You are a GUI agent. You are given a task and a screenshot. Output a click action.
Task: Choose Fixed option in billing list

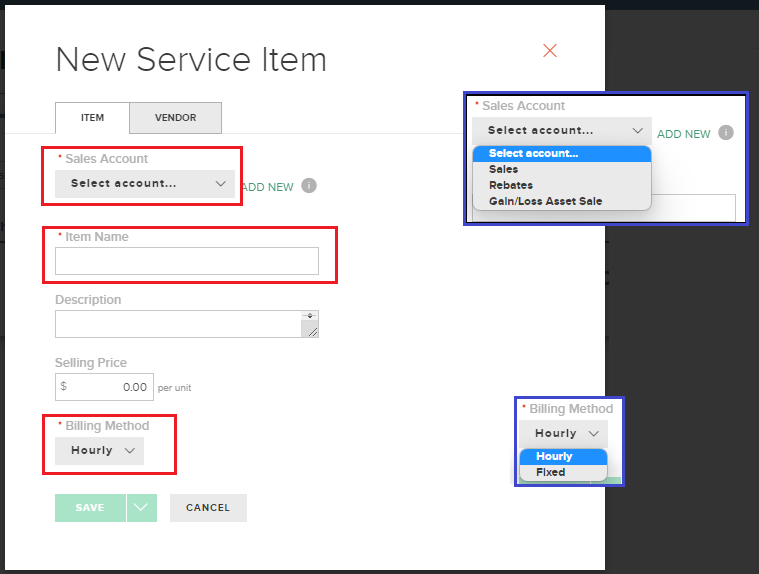tap(563, 472)
